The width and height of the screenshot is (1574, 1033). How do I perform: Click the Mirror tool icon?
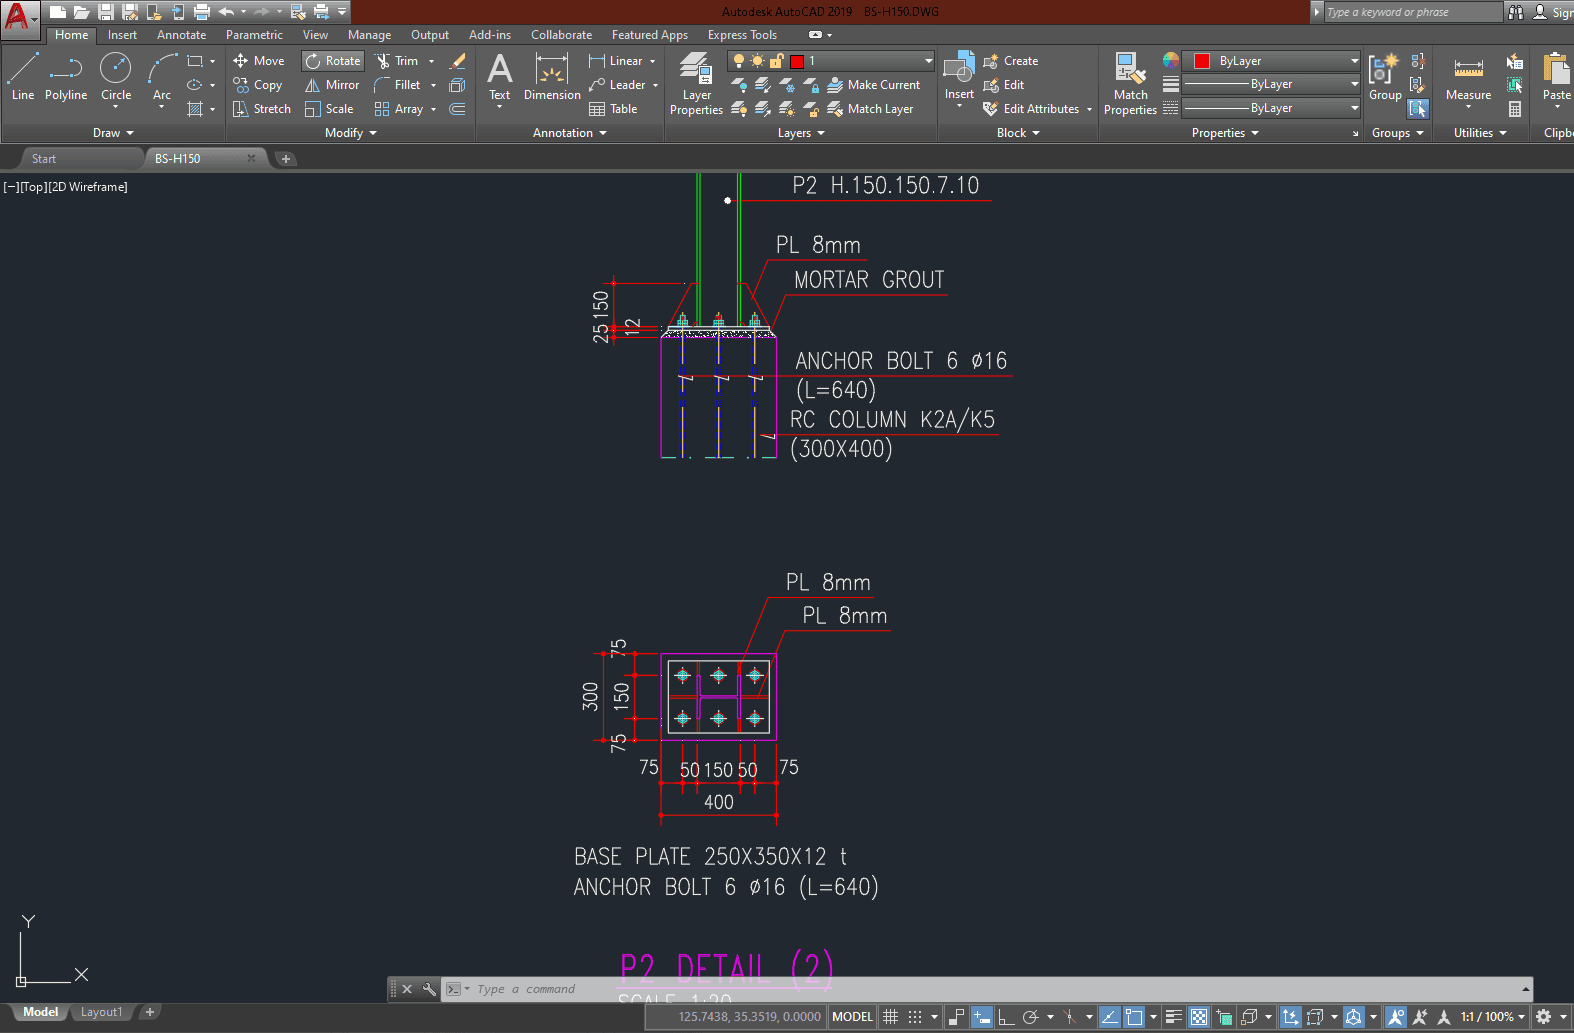(313, 85)
